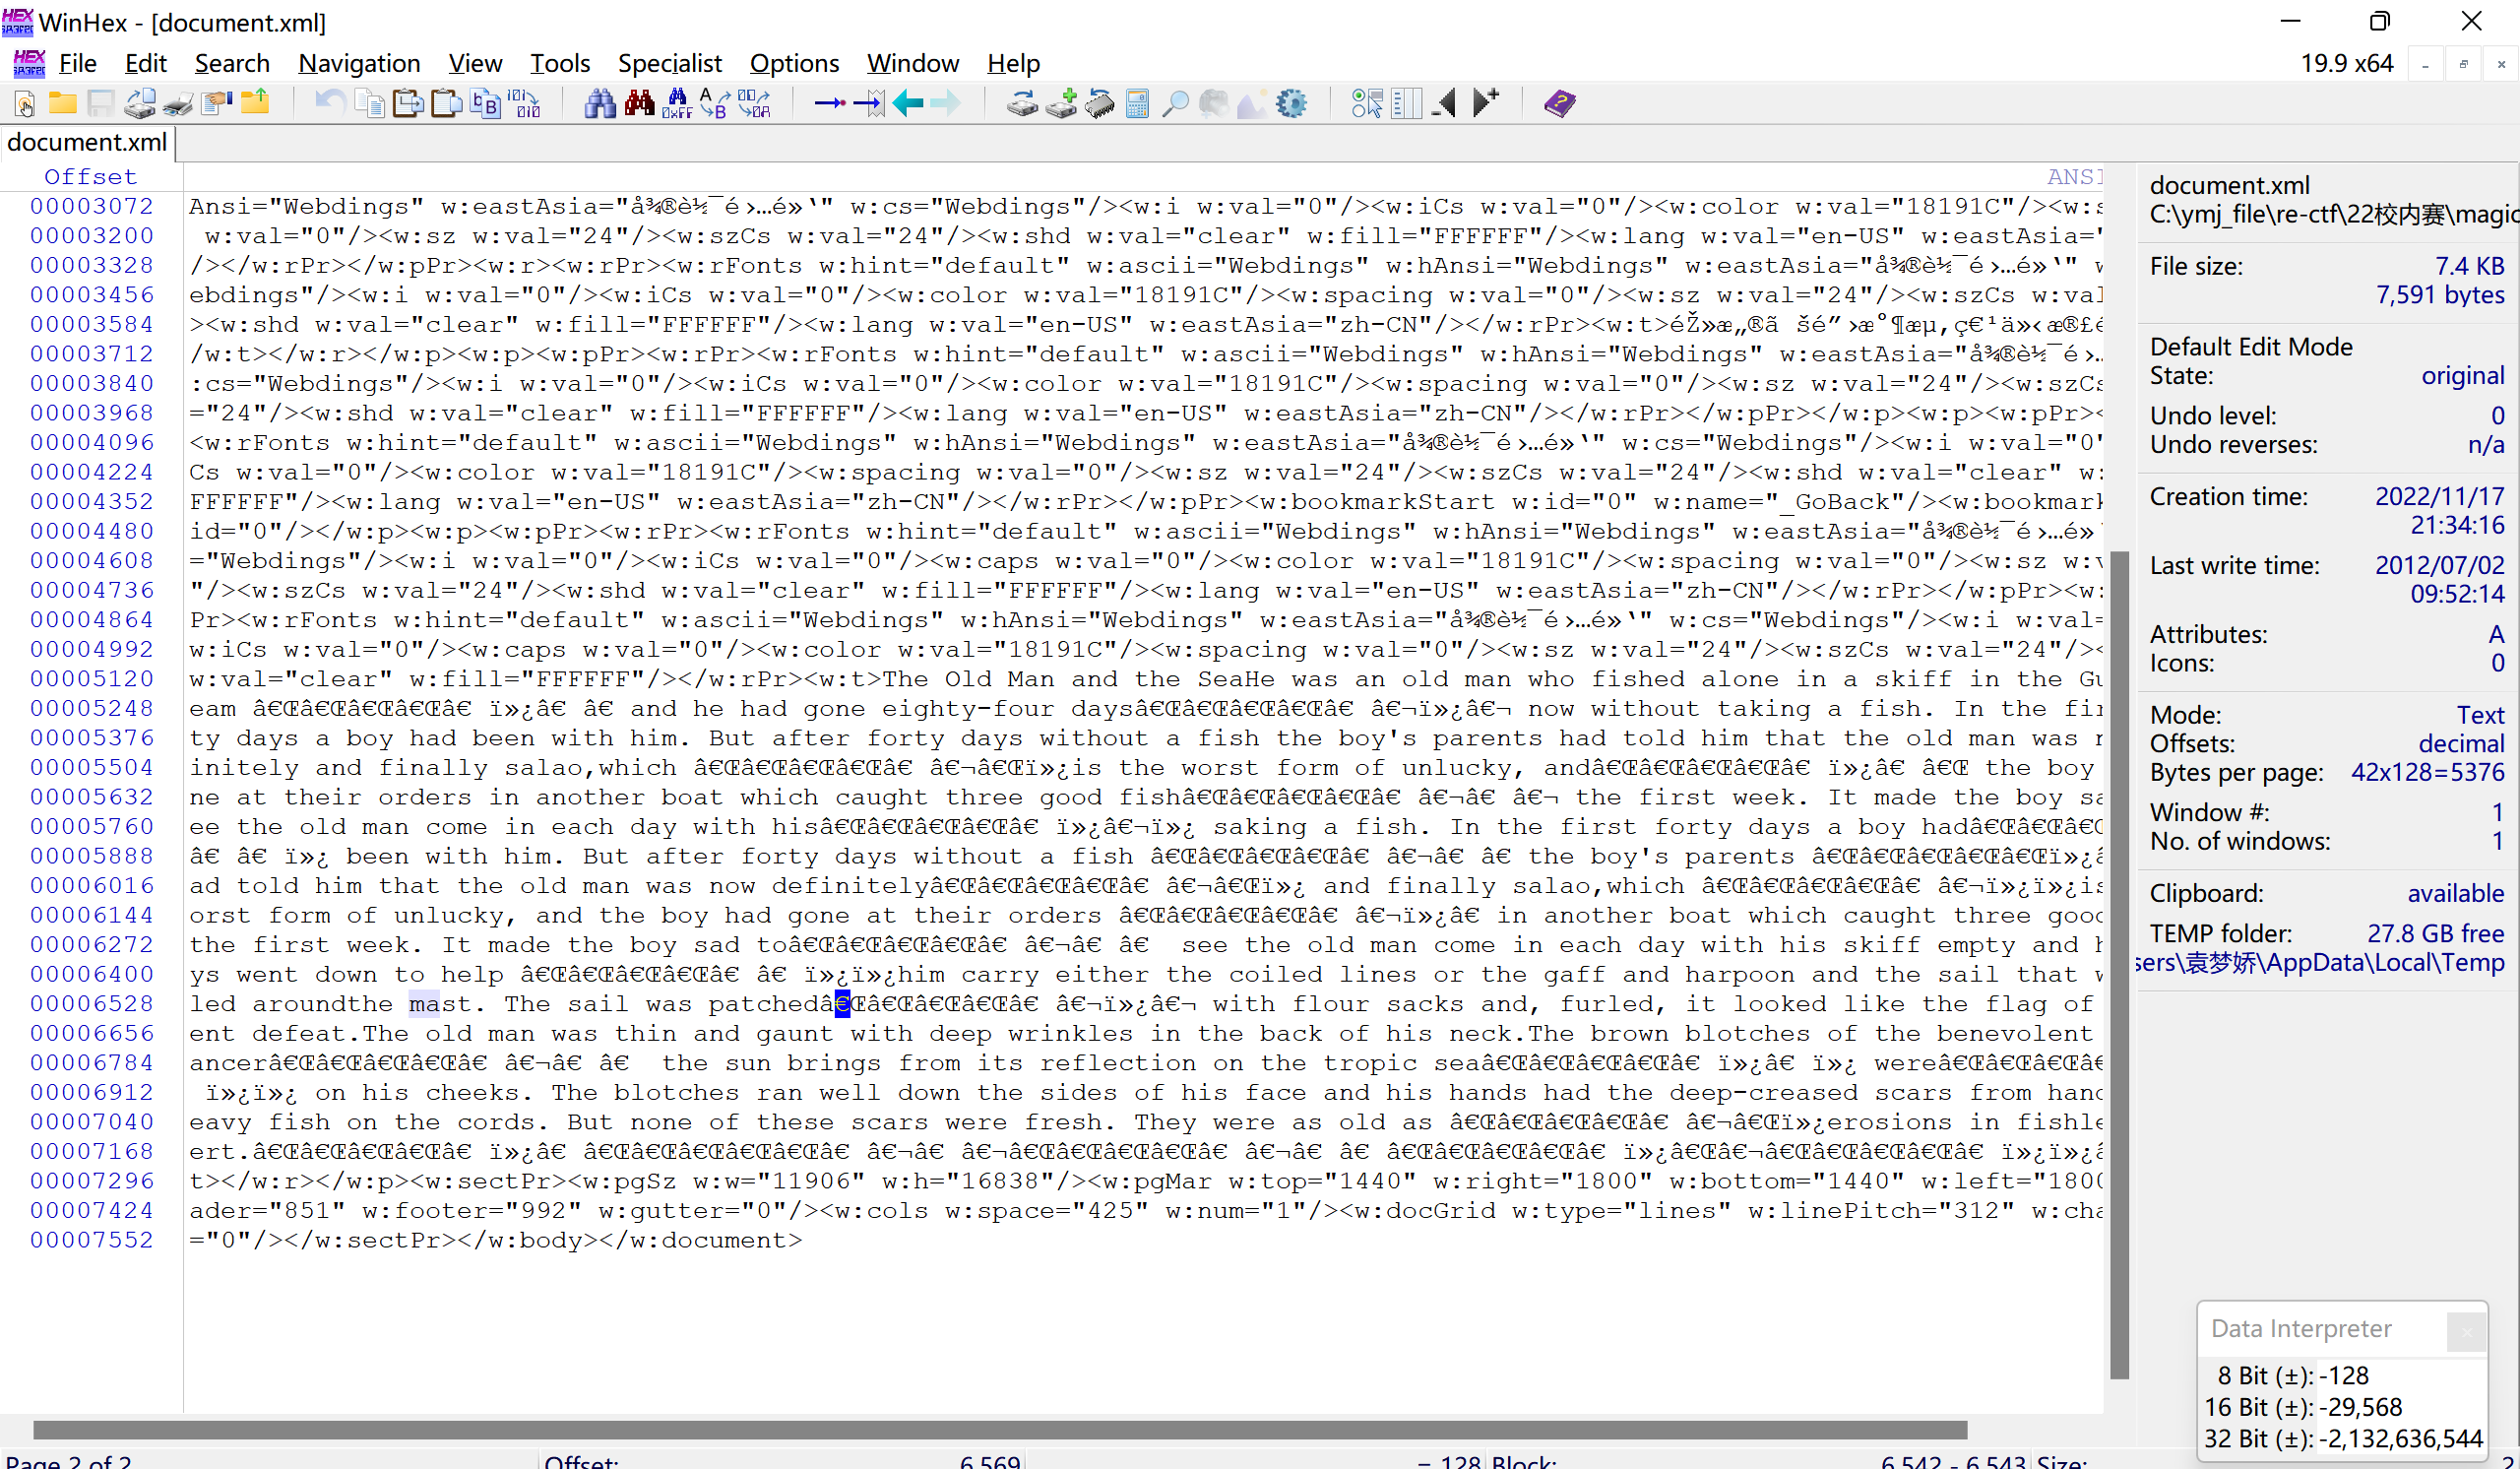The image size is (2520, 1469).
Task: Click the horizontal scrollbar at bottom
Action: point(1000,1429)
